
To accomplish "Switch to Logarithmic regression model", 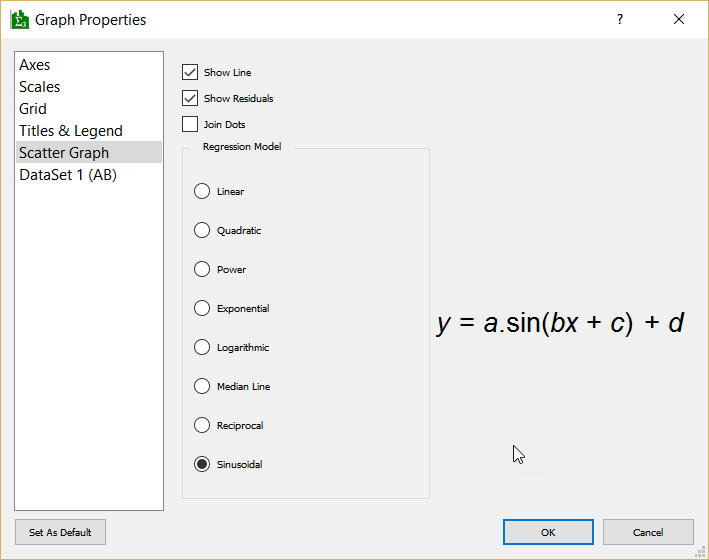I will (x=202, y=348).
